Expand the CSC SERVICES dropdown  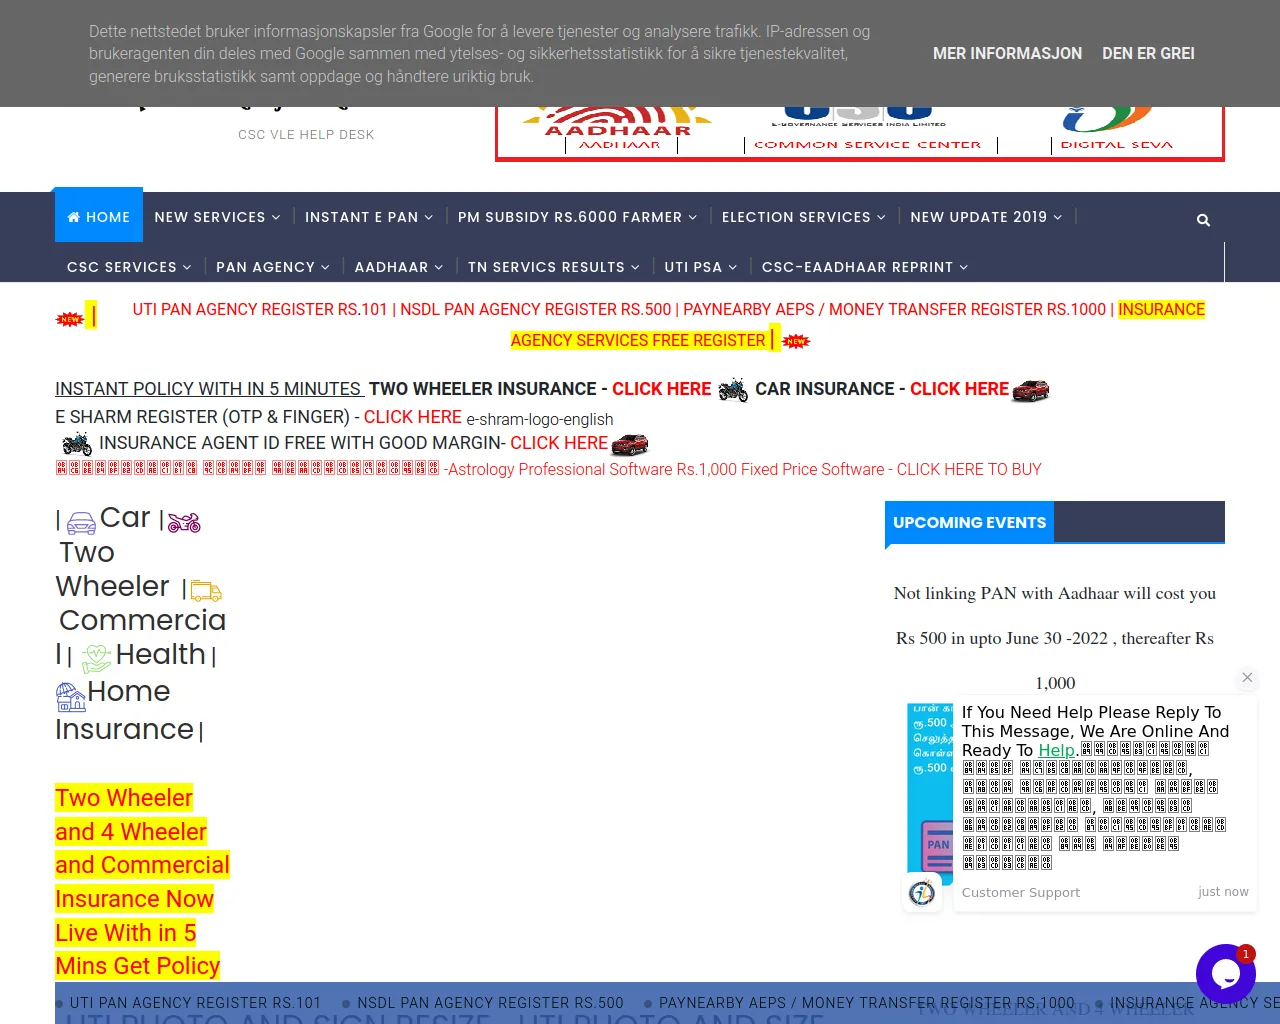click(x=129, y=267)
